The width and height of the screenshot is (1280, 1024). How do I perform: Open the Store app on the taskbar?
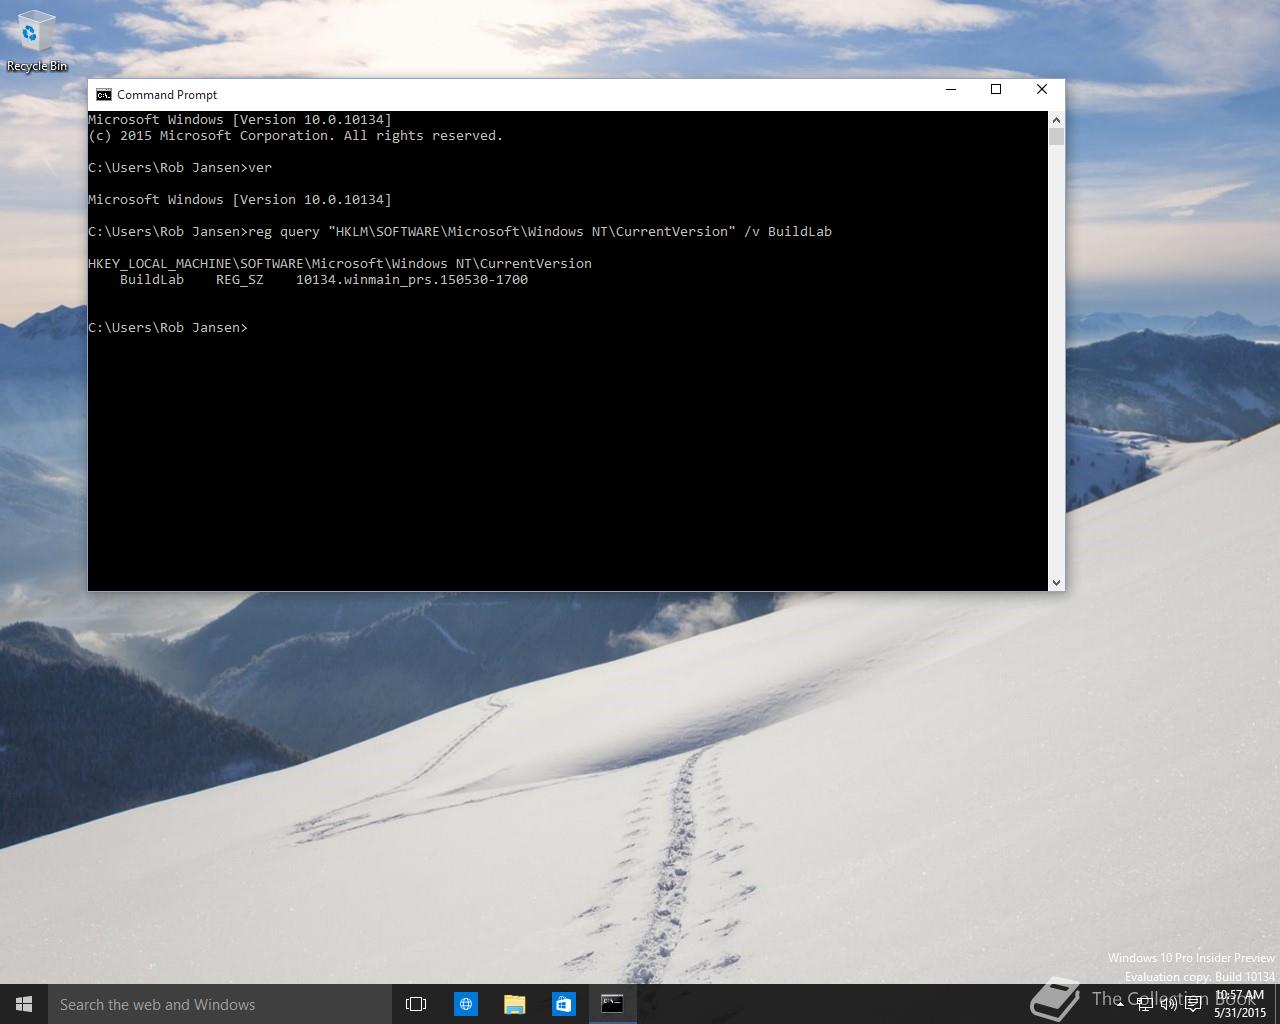563,1004
